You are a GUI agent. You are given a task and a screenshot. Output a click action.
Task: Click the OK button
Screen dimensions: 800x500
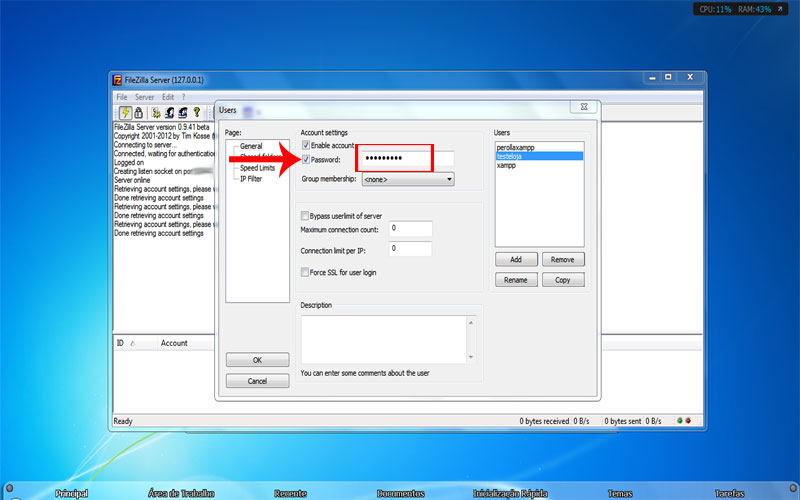(x=258, y=360)
